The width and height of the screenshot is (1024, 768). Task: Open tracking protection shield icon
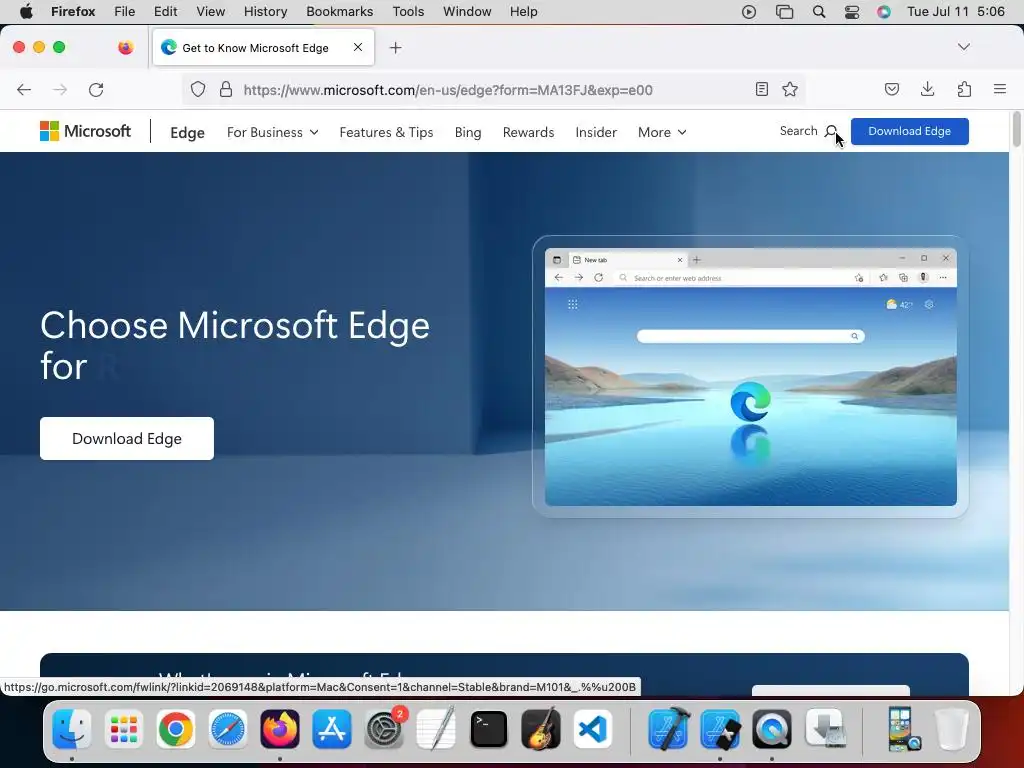coord(198,89)
